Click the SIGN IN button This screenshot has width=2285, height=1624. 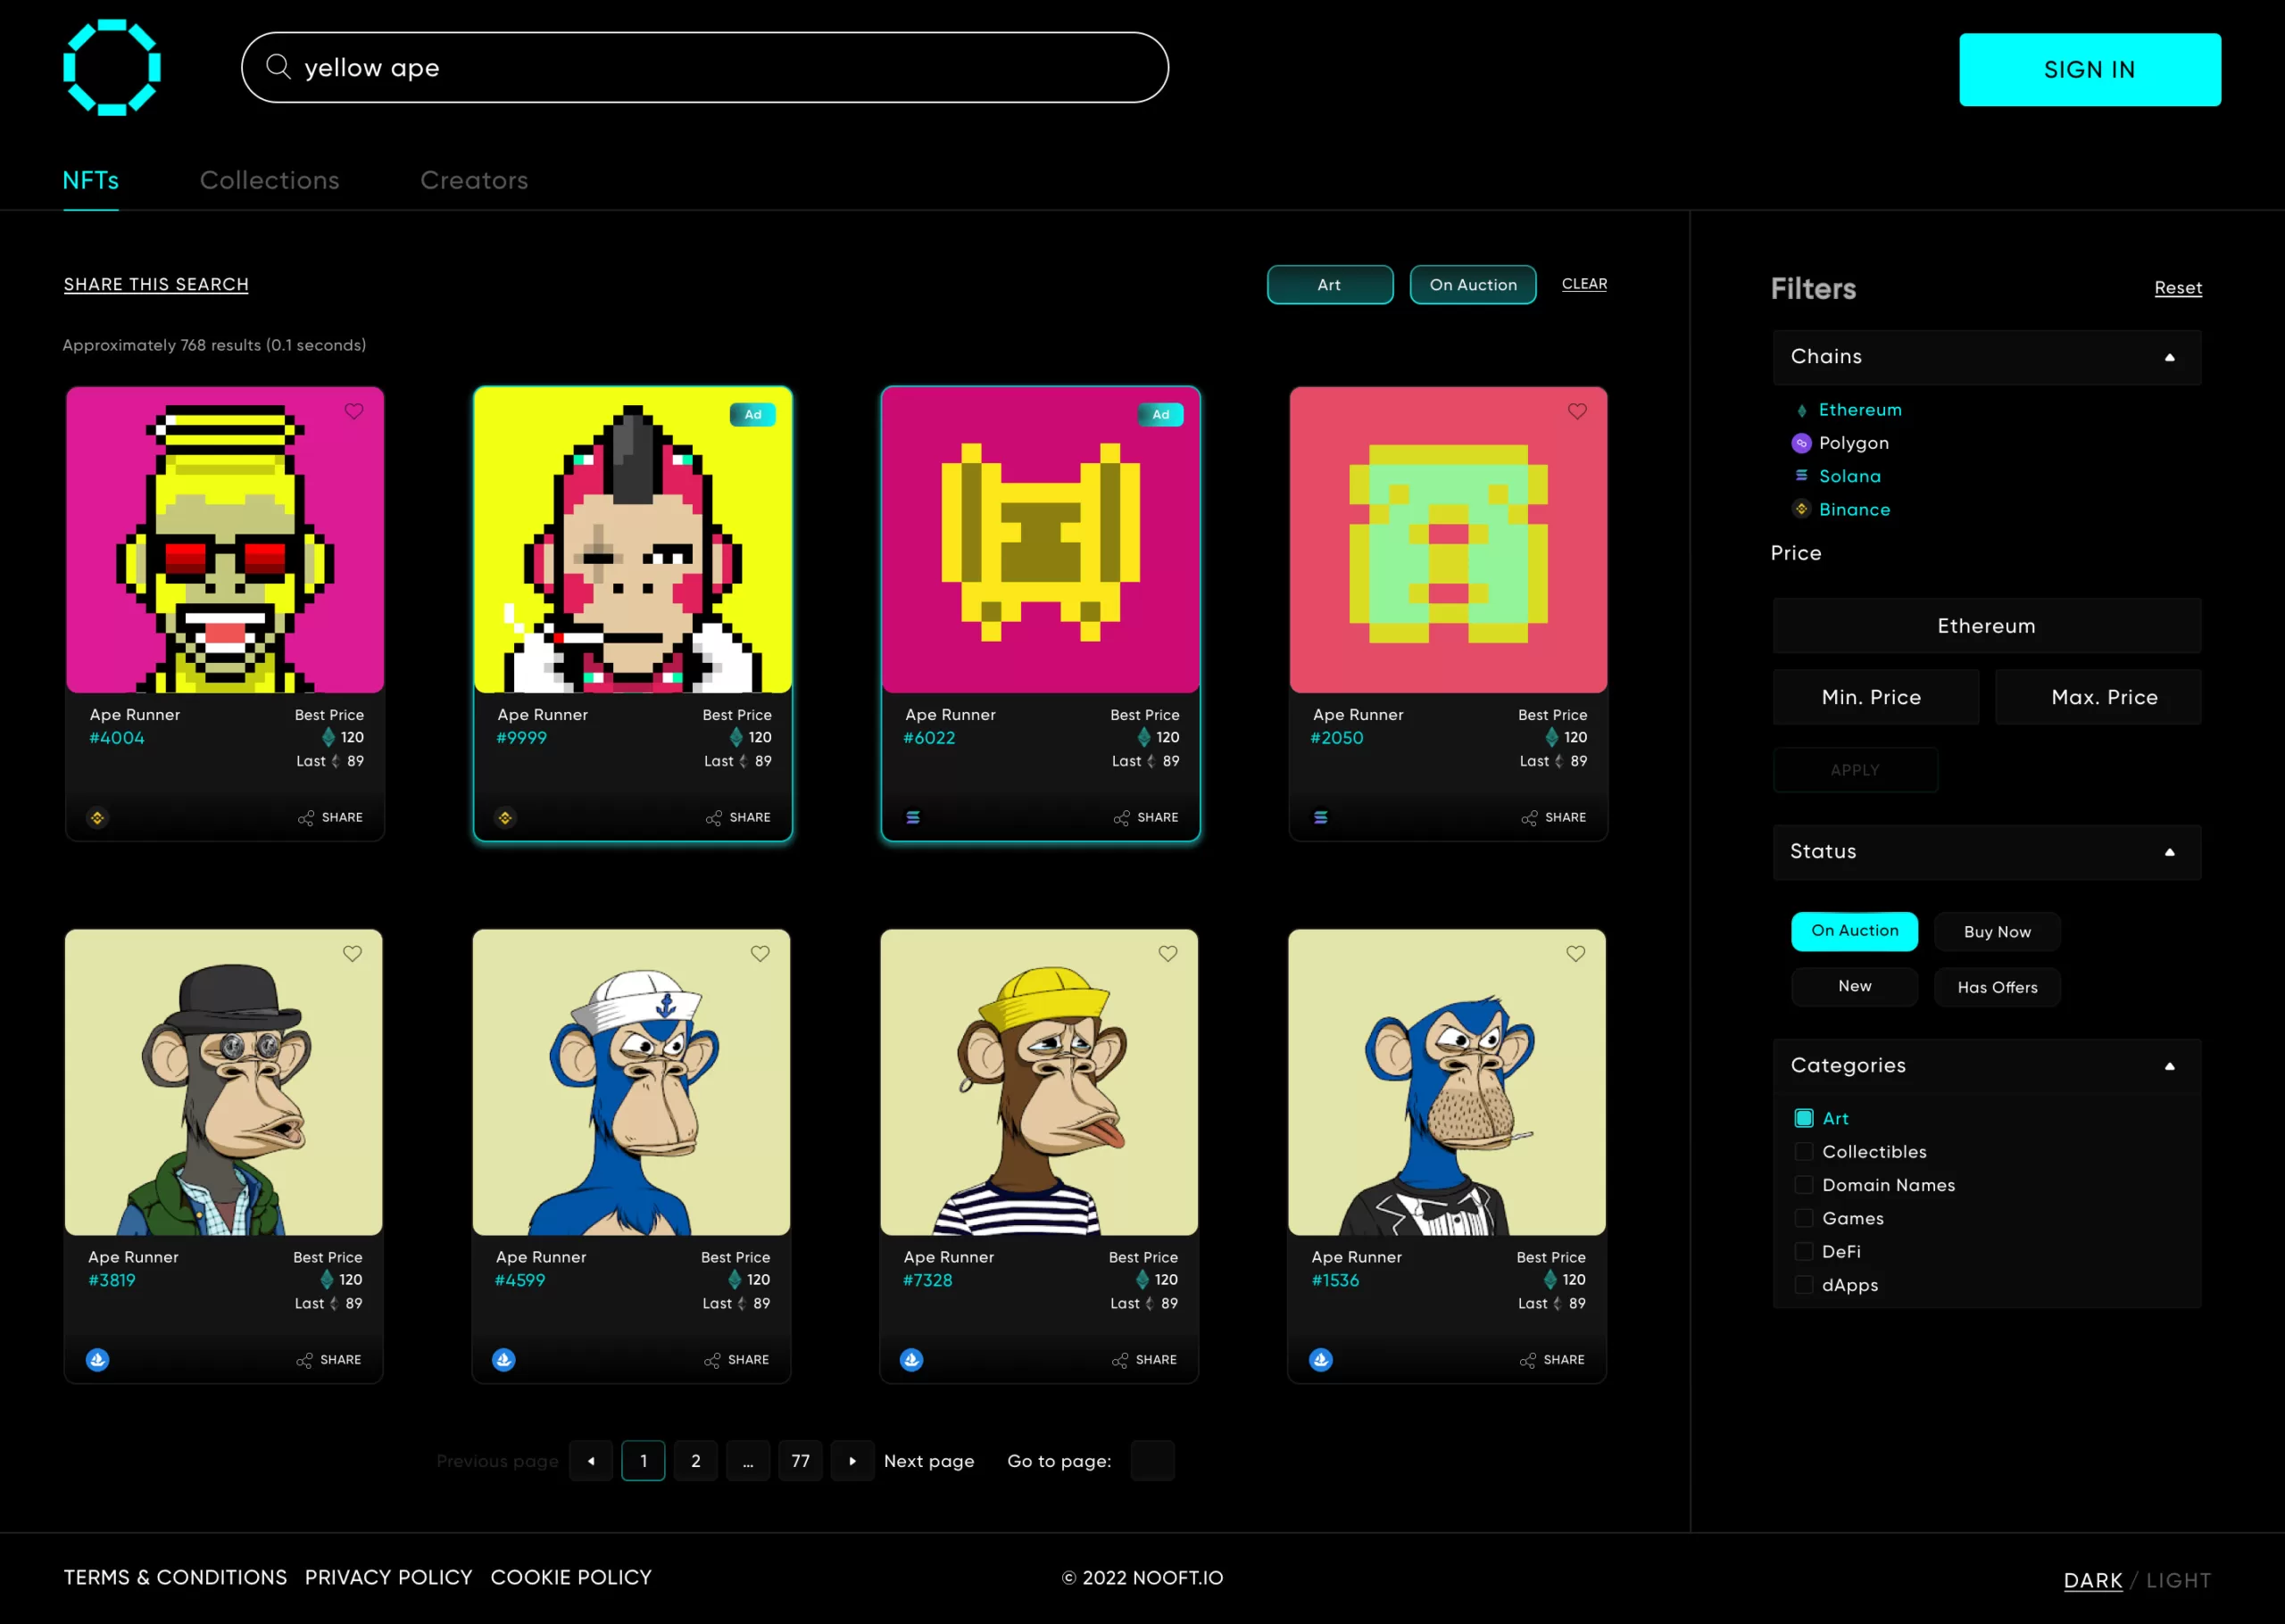tap(2089, 70)
